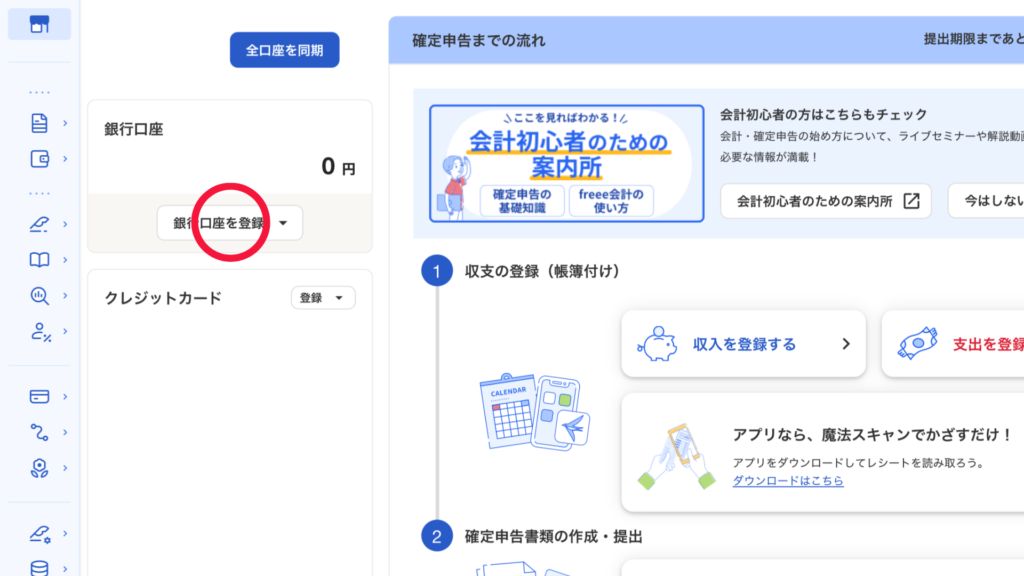1024x576 pixels.
Task: Expand the chevron beside the document icon
Action: click(x=65, y=123)
